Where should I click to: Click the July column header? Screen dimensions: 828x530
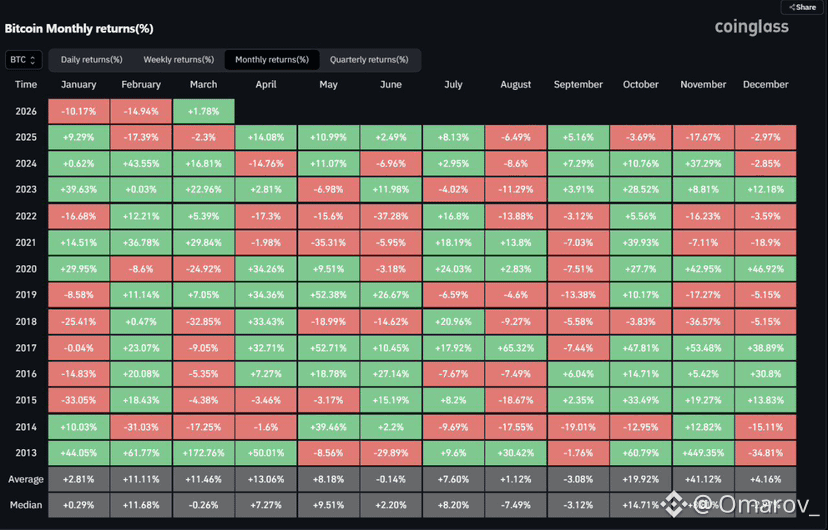pos(453,84)
